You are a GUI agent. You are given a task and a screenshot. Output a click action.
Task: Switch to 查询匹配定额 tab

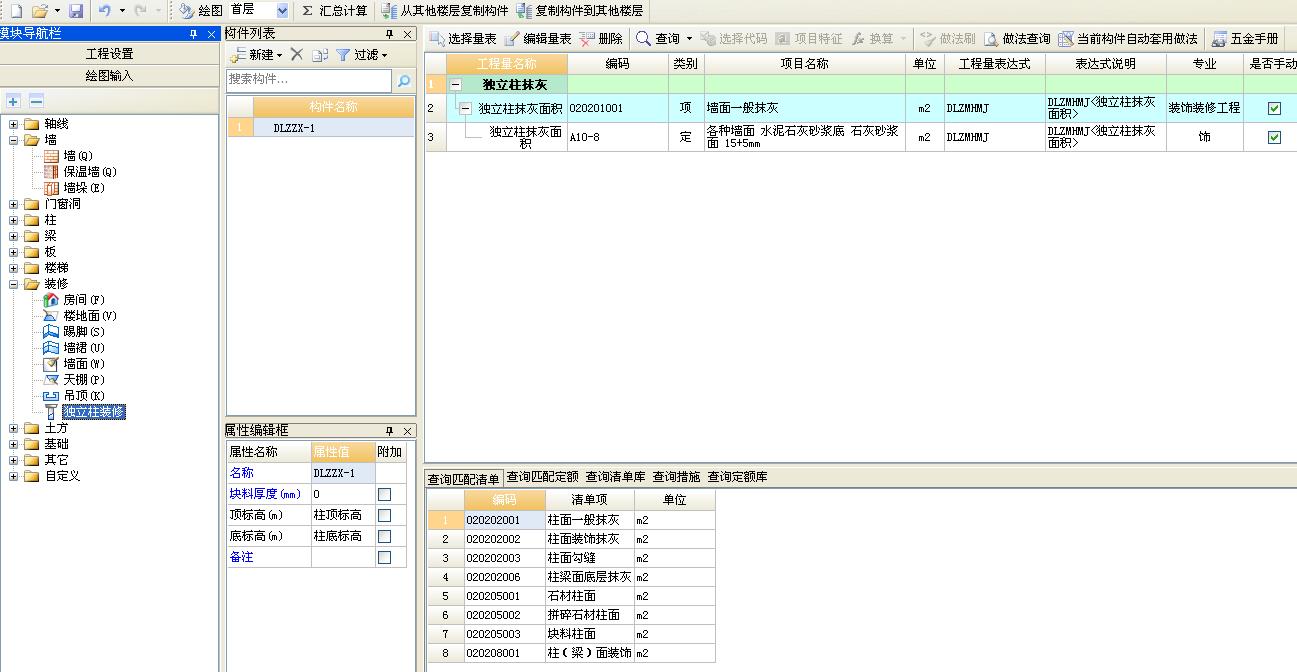[542, 477]
